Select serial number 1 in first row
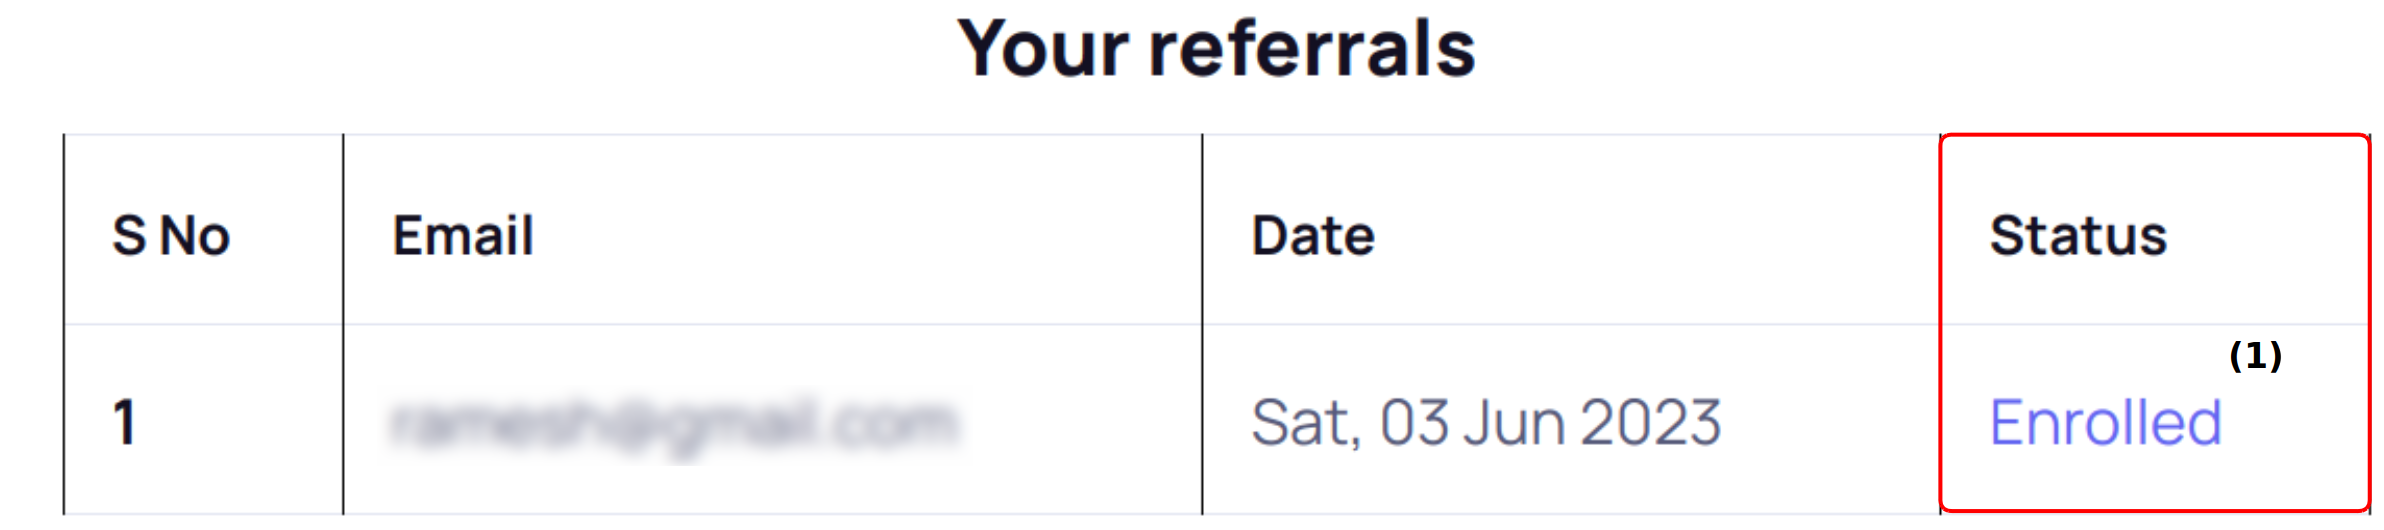The image size is (2384, 530). (124, 422)
